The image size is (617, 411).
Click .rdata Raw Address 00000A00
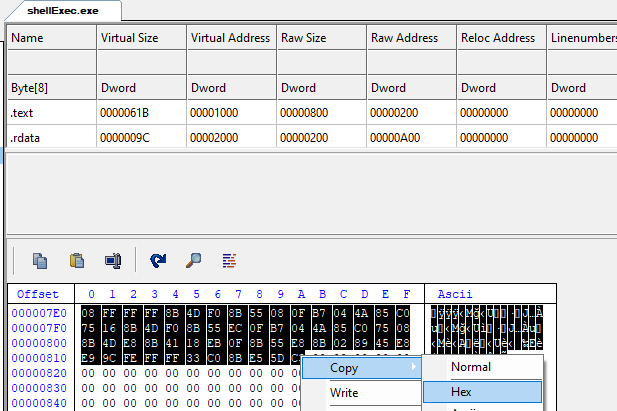point(412,138)
